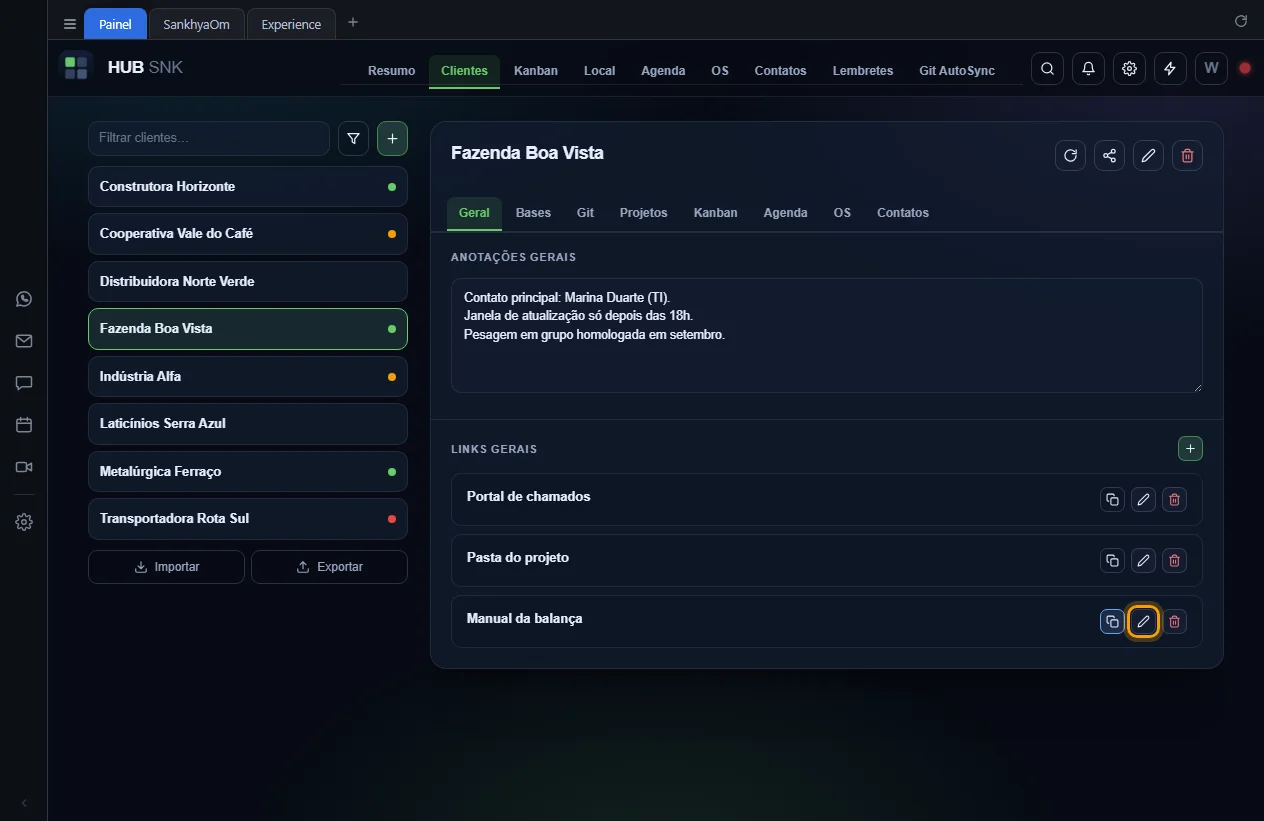Open the sidebar settings gear
Image resolution: width=1264 pixels, height=821 pixels.
pos(24,522)
